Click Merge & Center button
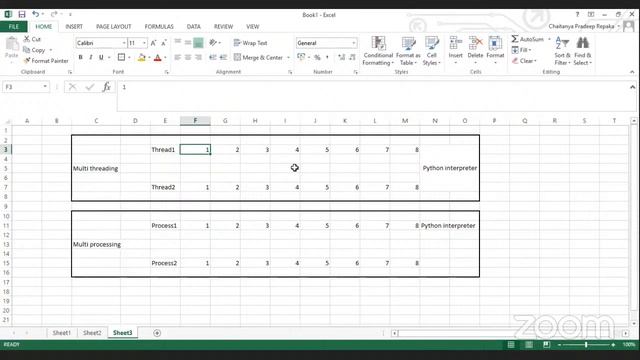Viewport: 640px width, 360px height. 258,58
